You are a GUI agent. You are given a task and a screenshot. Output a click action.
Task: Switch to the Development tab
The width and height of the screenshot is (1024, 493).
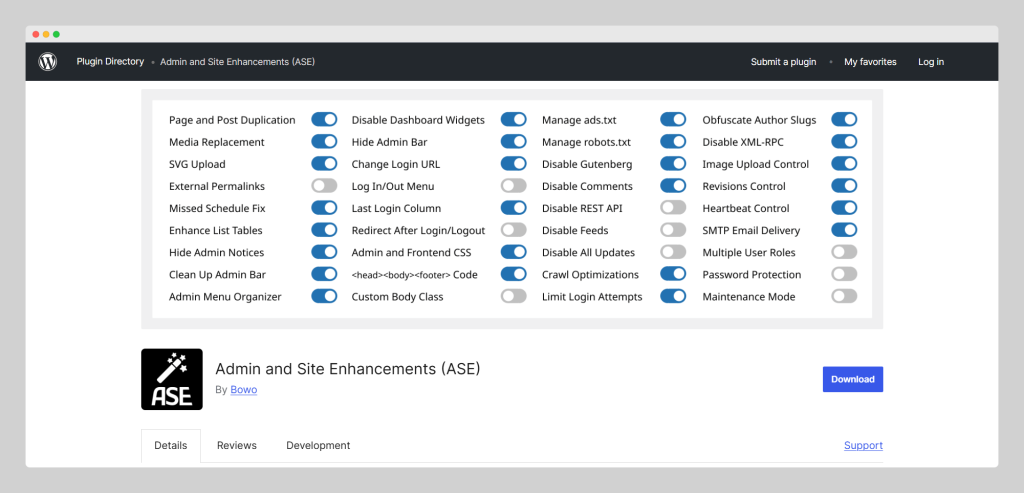coord(318,445)
